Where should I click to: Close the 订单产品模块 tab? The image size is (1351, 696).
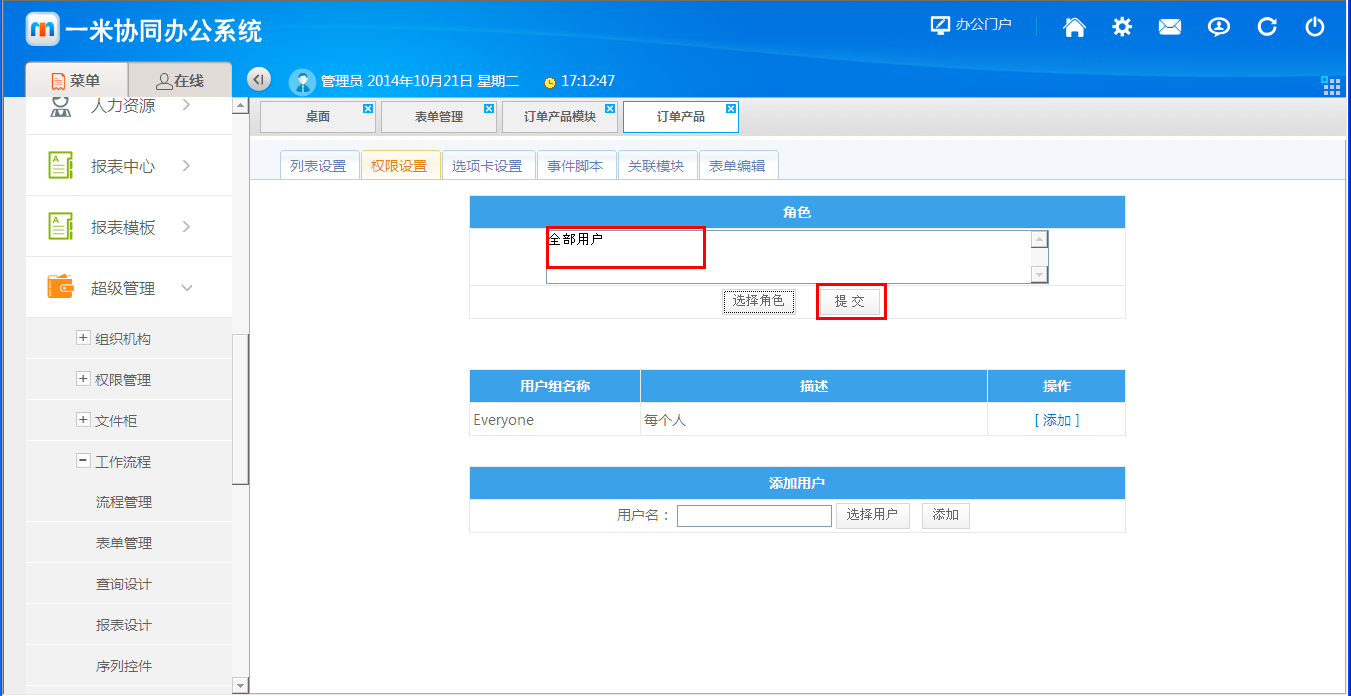[x=610, y=108]
